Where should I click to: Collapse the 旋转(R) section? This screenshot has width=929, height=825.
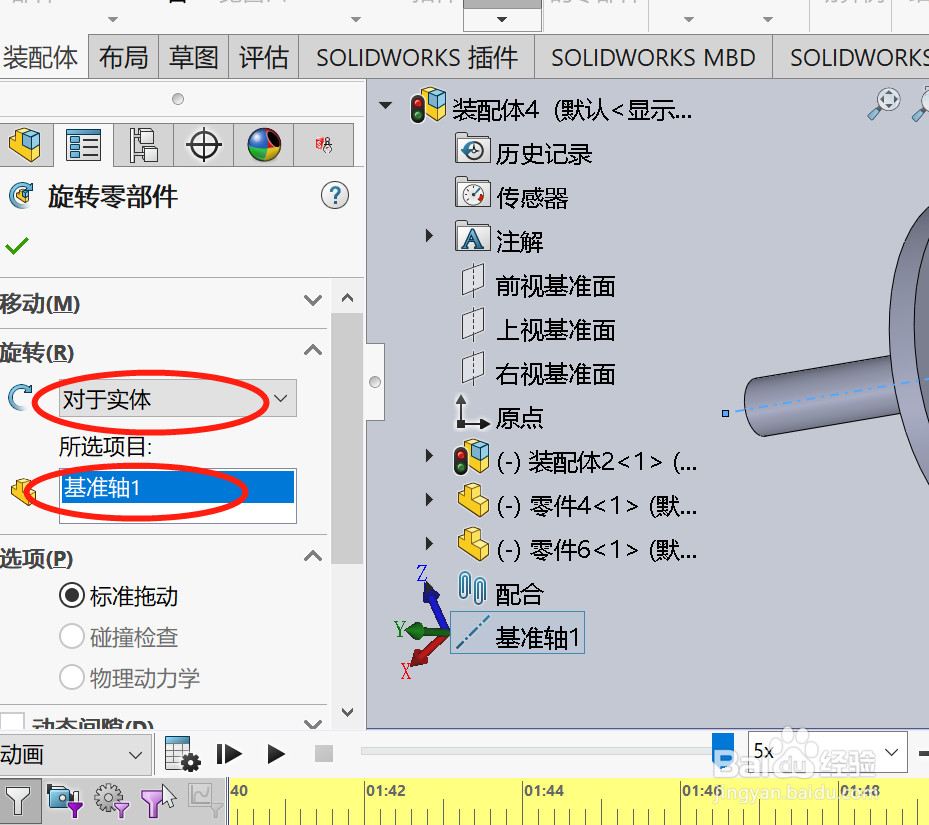(x=312, y=350)
